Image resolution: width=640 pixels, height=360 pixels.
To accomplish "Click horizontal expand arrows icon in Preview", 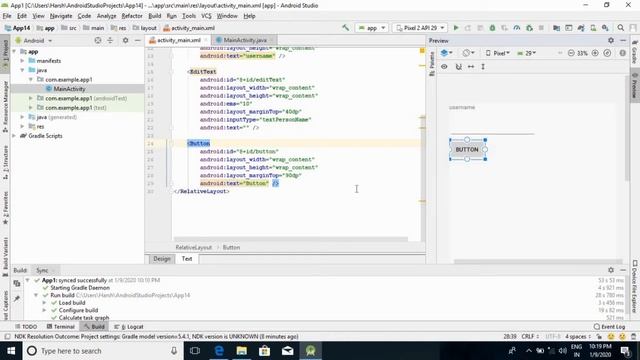I will (x=471, y=67).
